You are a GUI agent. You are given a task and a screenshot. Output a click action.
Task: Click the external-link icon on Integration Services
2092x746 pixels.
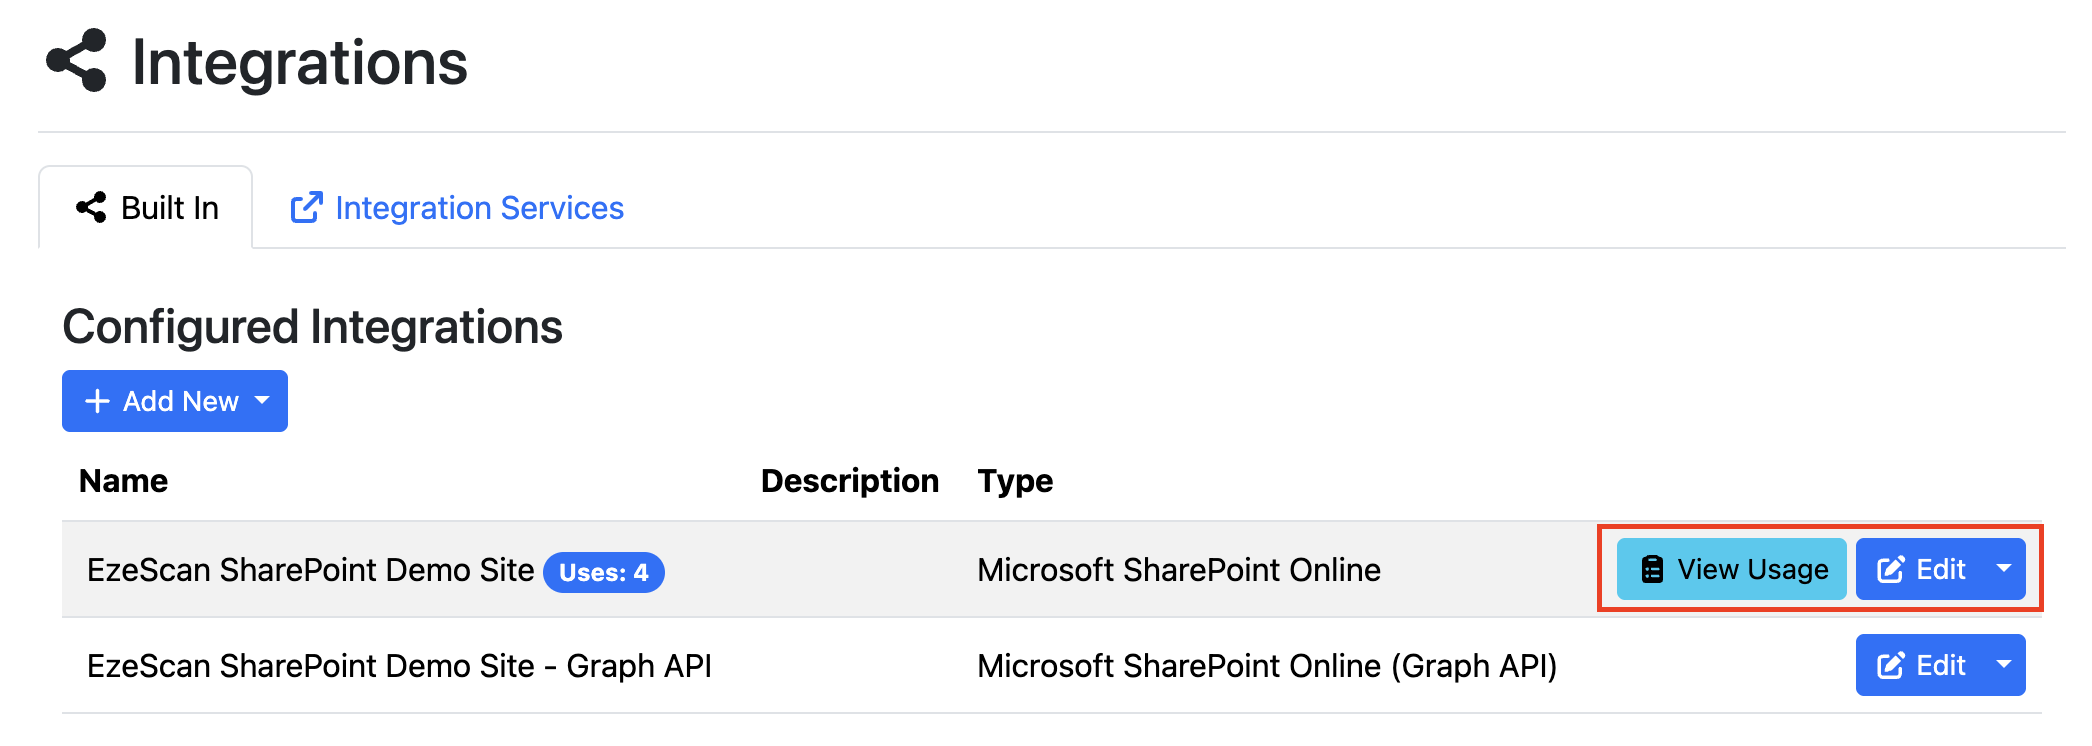[306, 208]
